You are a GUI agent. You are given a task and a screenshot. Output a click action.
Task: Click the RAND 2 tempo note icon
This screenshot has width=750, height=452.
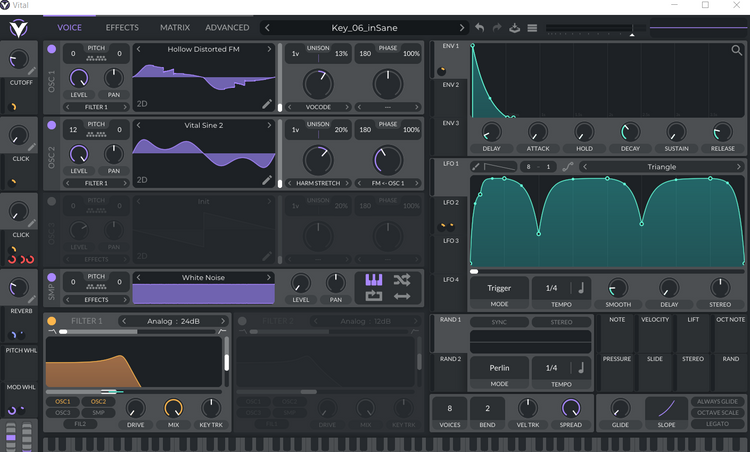(581, 368)
